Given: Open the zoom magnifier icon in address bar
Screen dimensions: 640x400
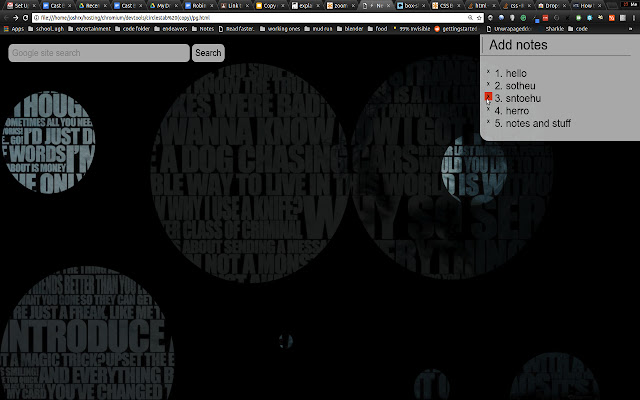Looking at the screenshot, I should click(x=470, y=18).
